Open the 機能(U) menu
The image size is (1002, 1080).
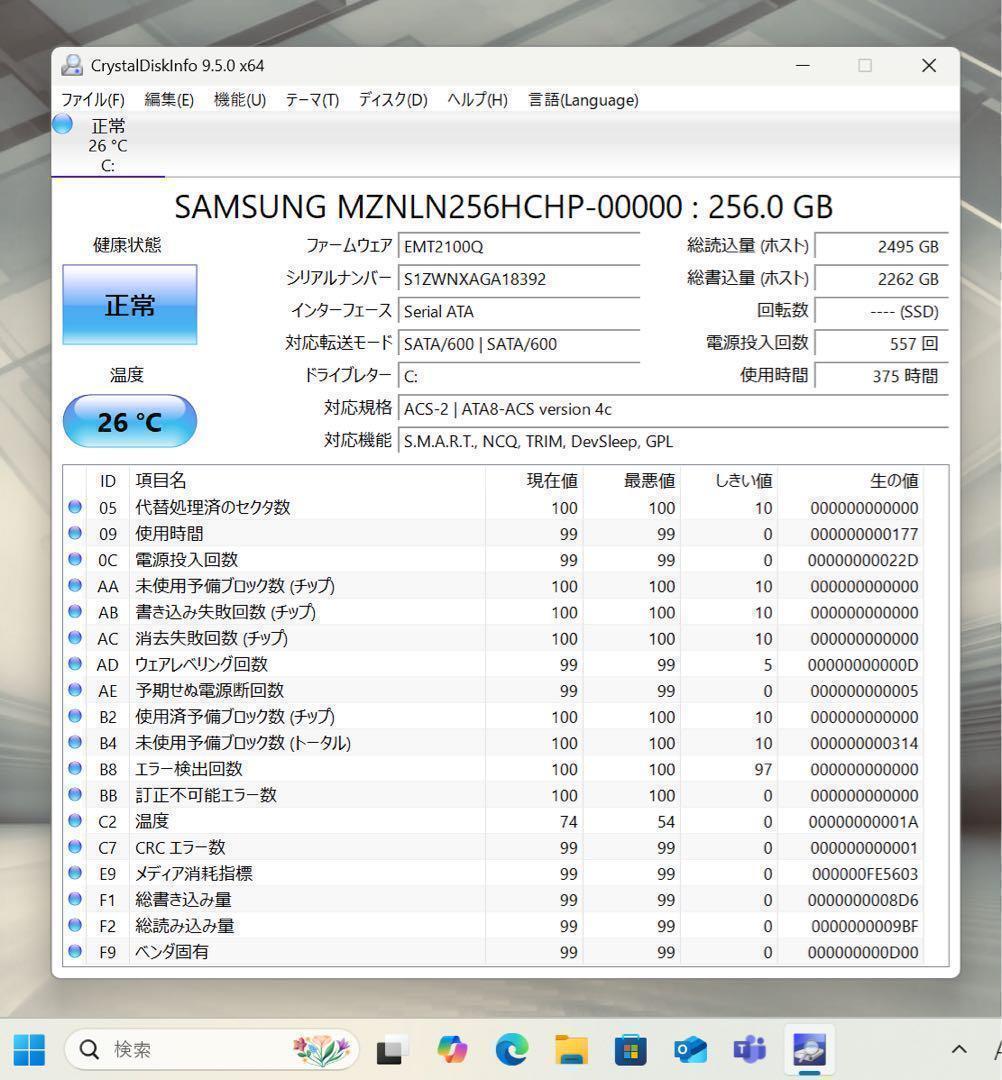click(240, 100)
